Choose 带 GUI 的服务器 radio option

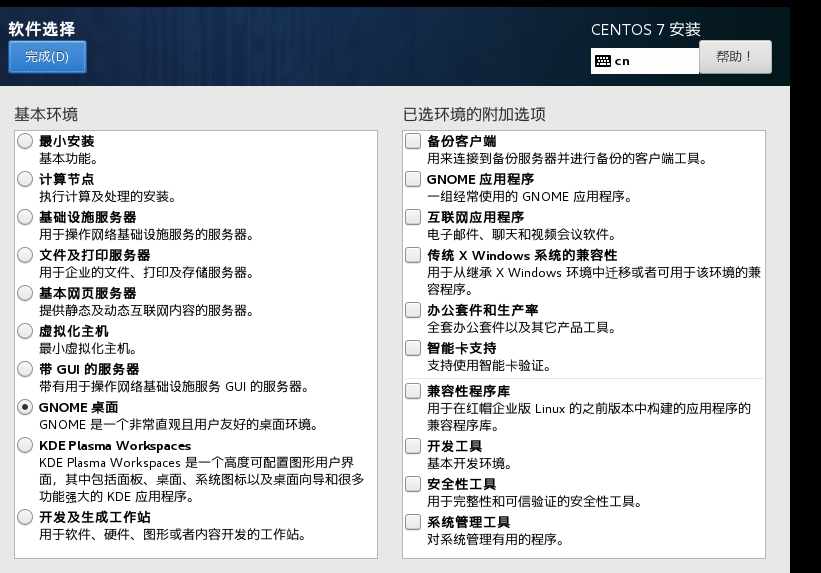pyautogui.click(x=25, y=369)
